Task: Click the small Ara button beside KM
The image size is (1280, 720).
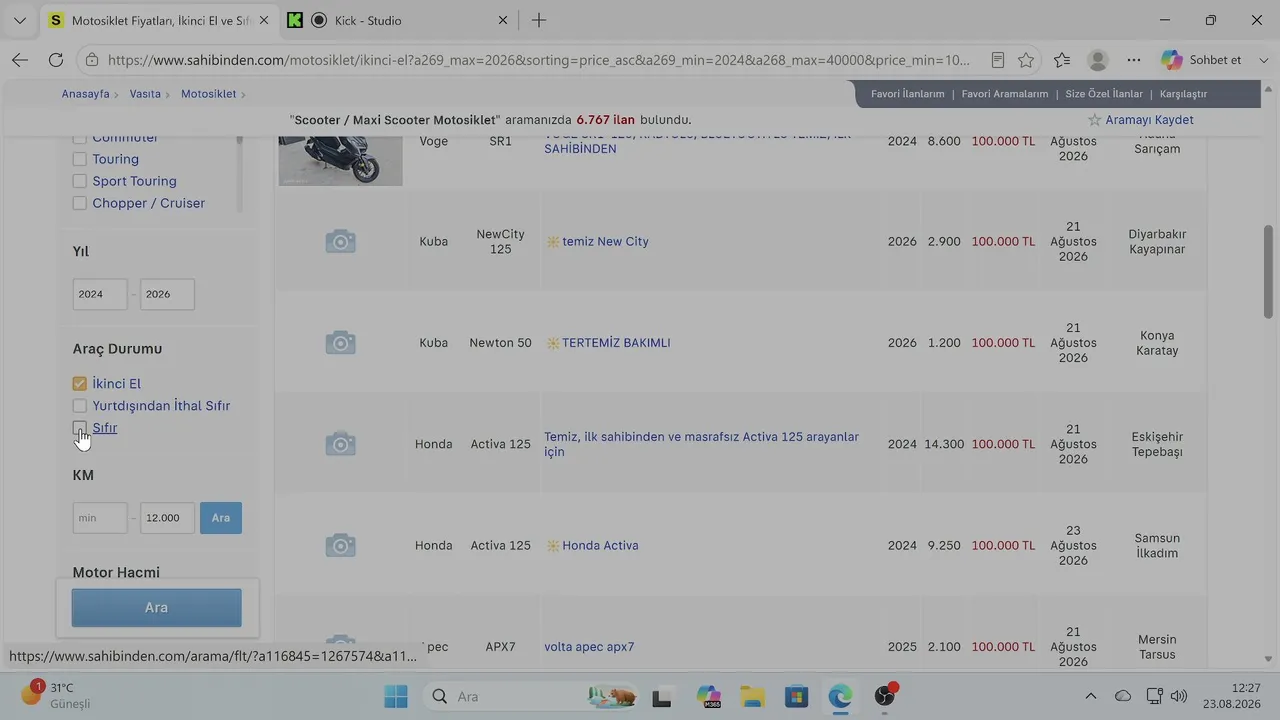Action: pyautogui.click(x=221, y=518)
